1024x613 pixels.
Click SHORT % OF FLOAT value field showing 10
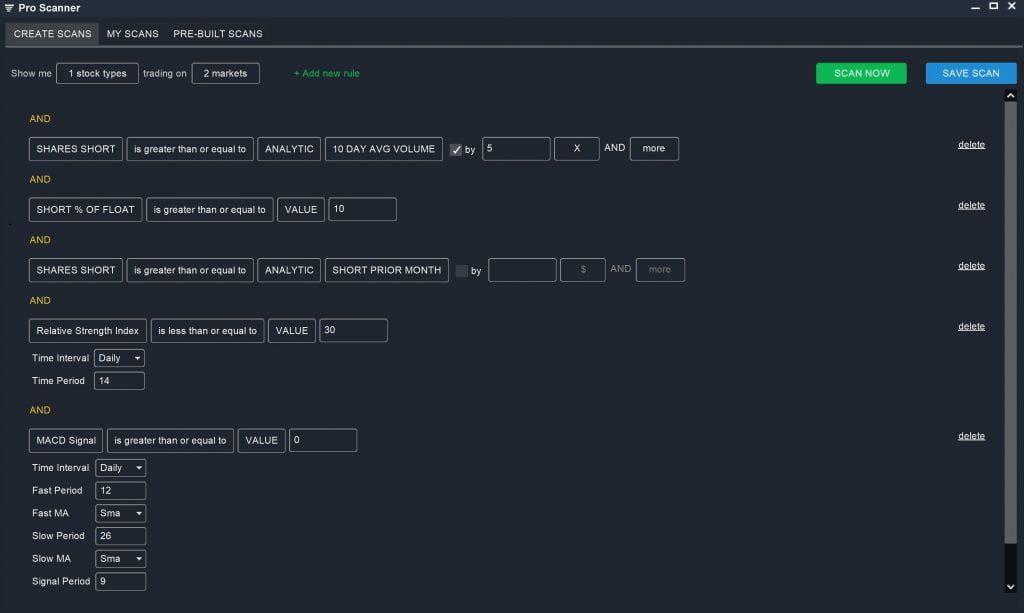point(362,209)
